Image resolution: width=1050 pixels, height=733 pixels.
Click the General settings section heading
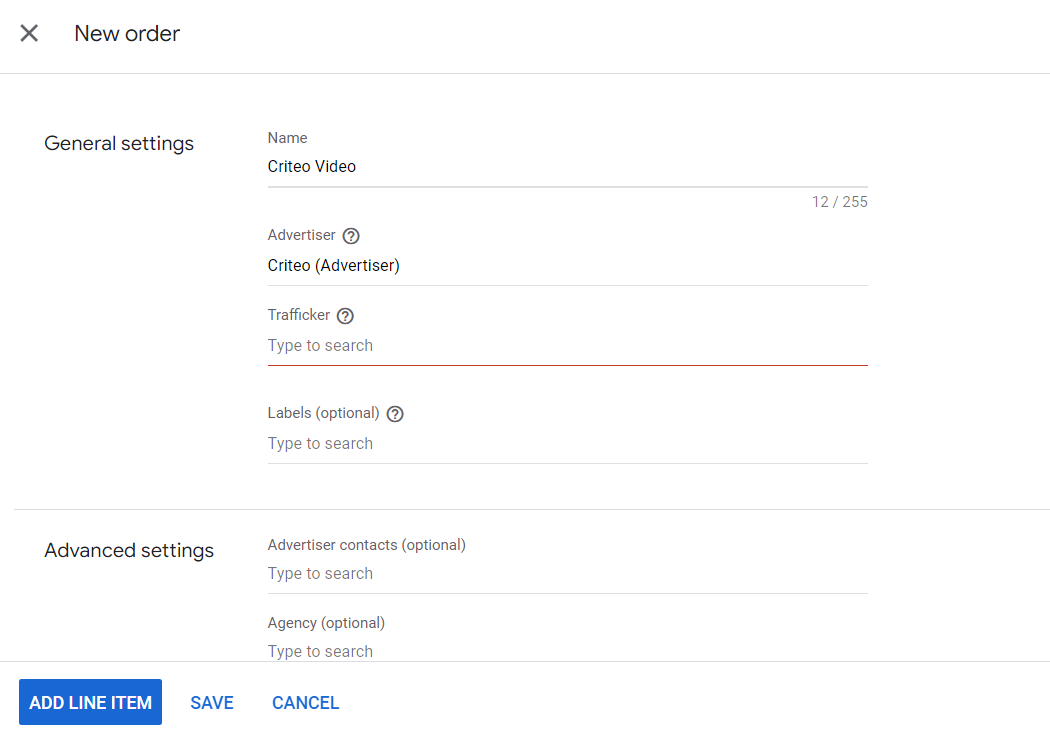[x=119, y=144]
